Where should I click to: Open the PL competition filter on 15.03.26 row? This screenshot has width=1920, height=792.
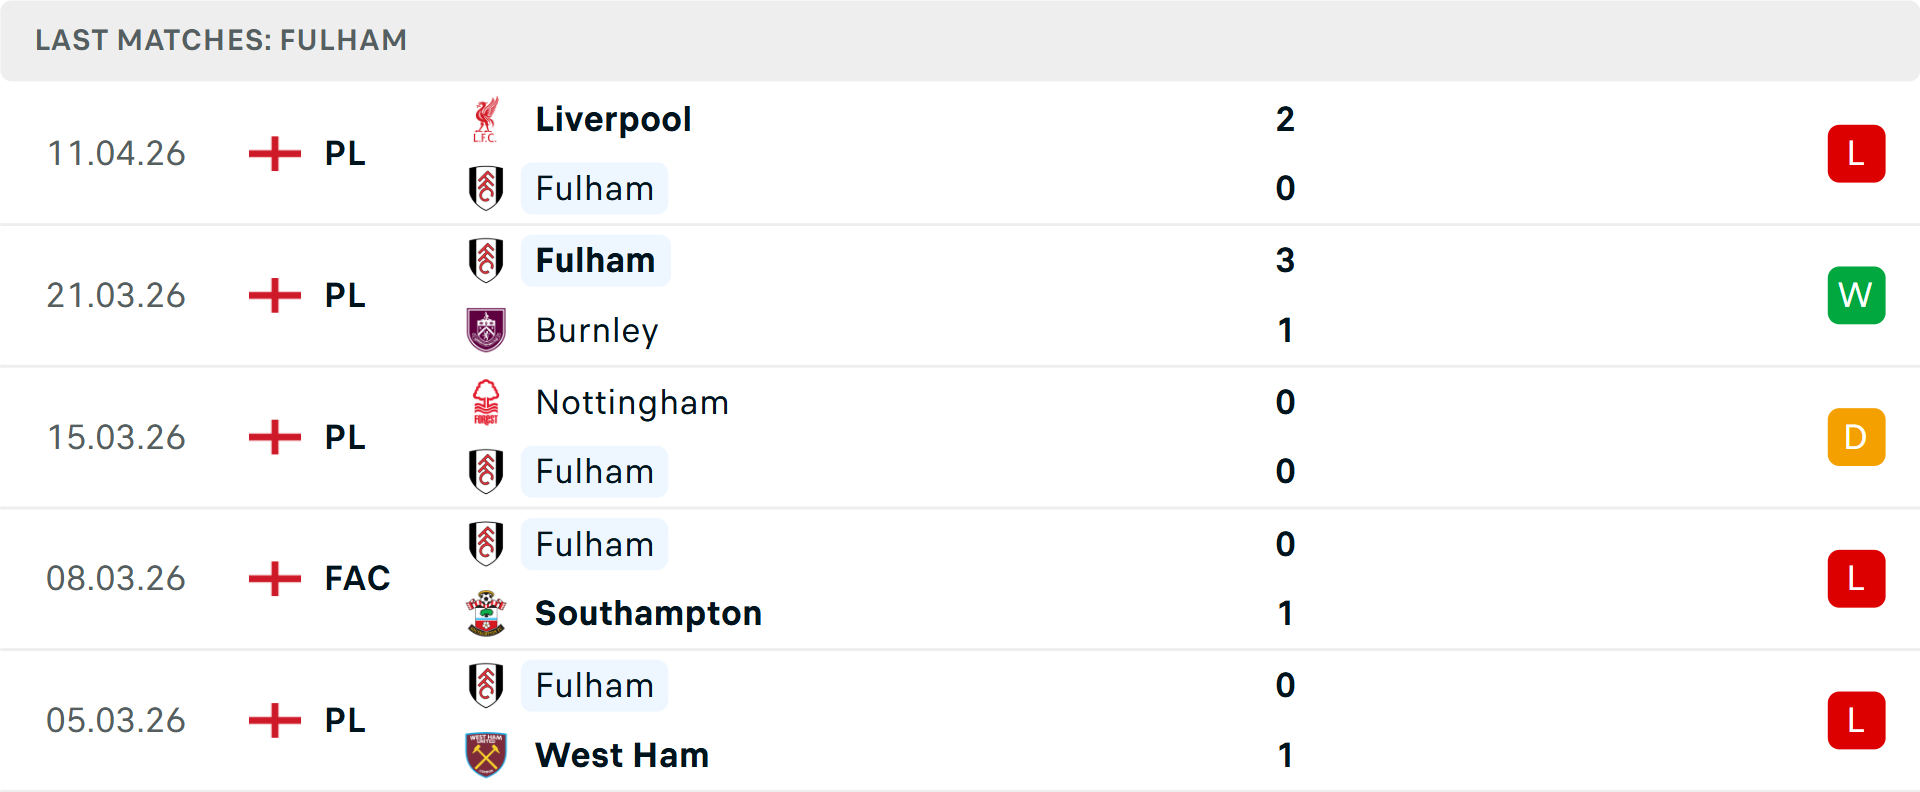click(x=343, y=437)
